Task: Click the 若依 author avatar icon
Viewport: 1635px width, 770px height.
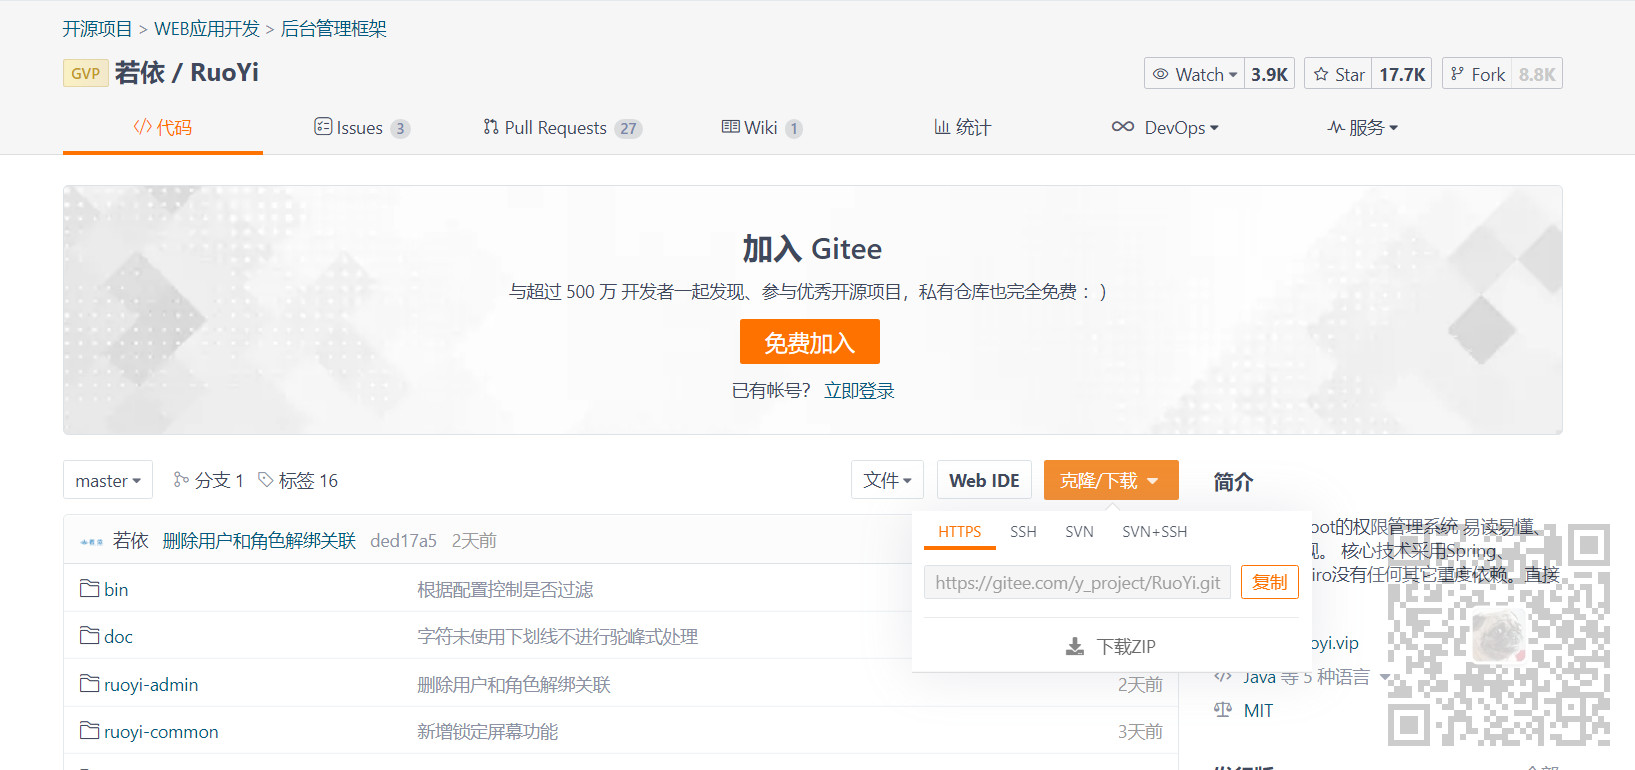Action: click(92, 541)
